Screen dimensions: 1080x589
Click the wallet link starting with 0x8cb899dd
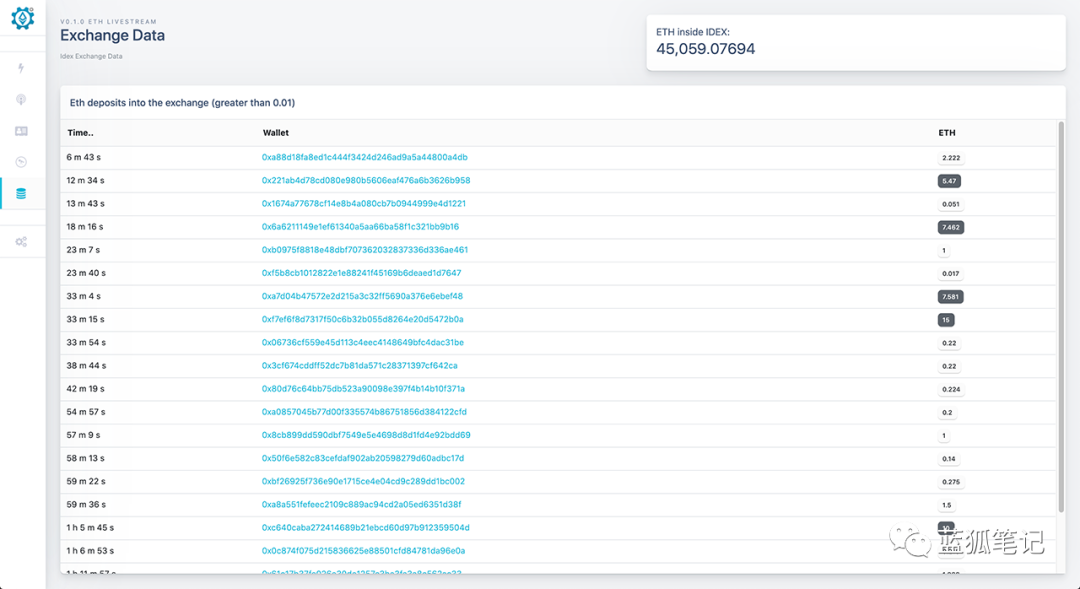tap(366, 435)
